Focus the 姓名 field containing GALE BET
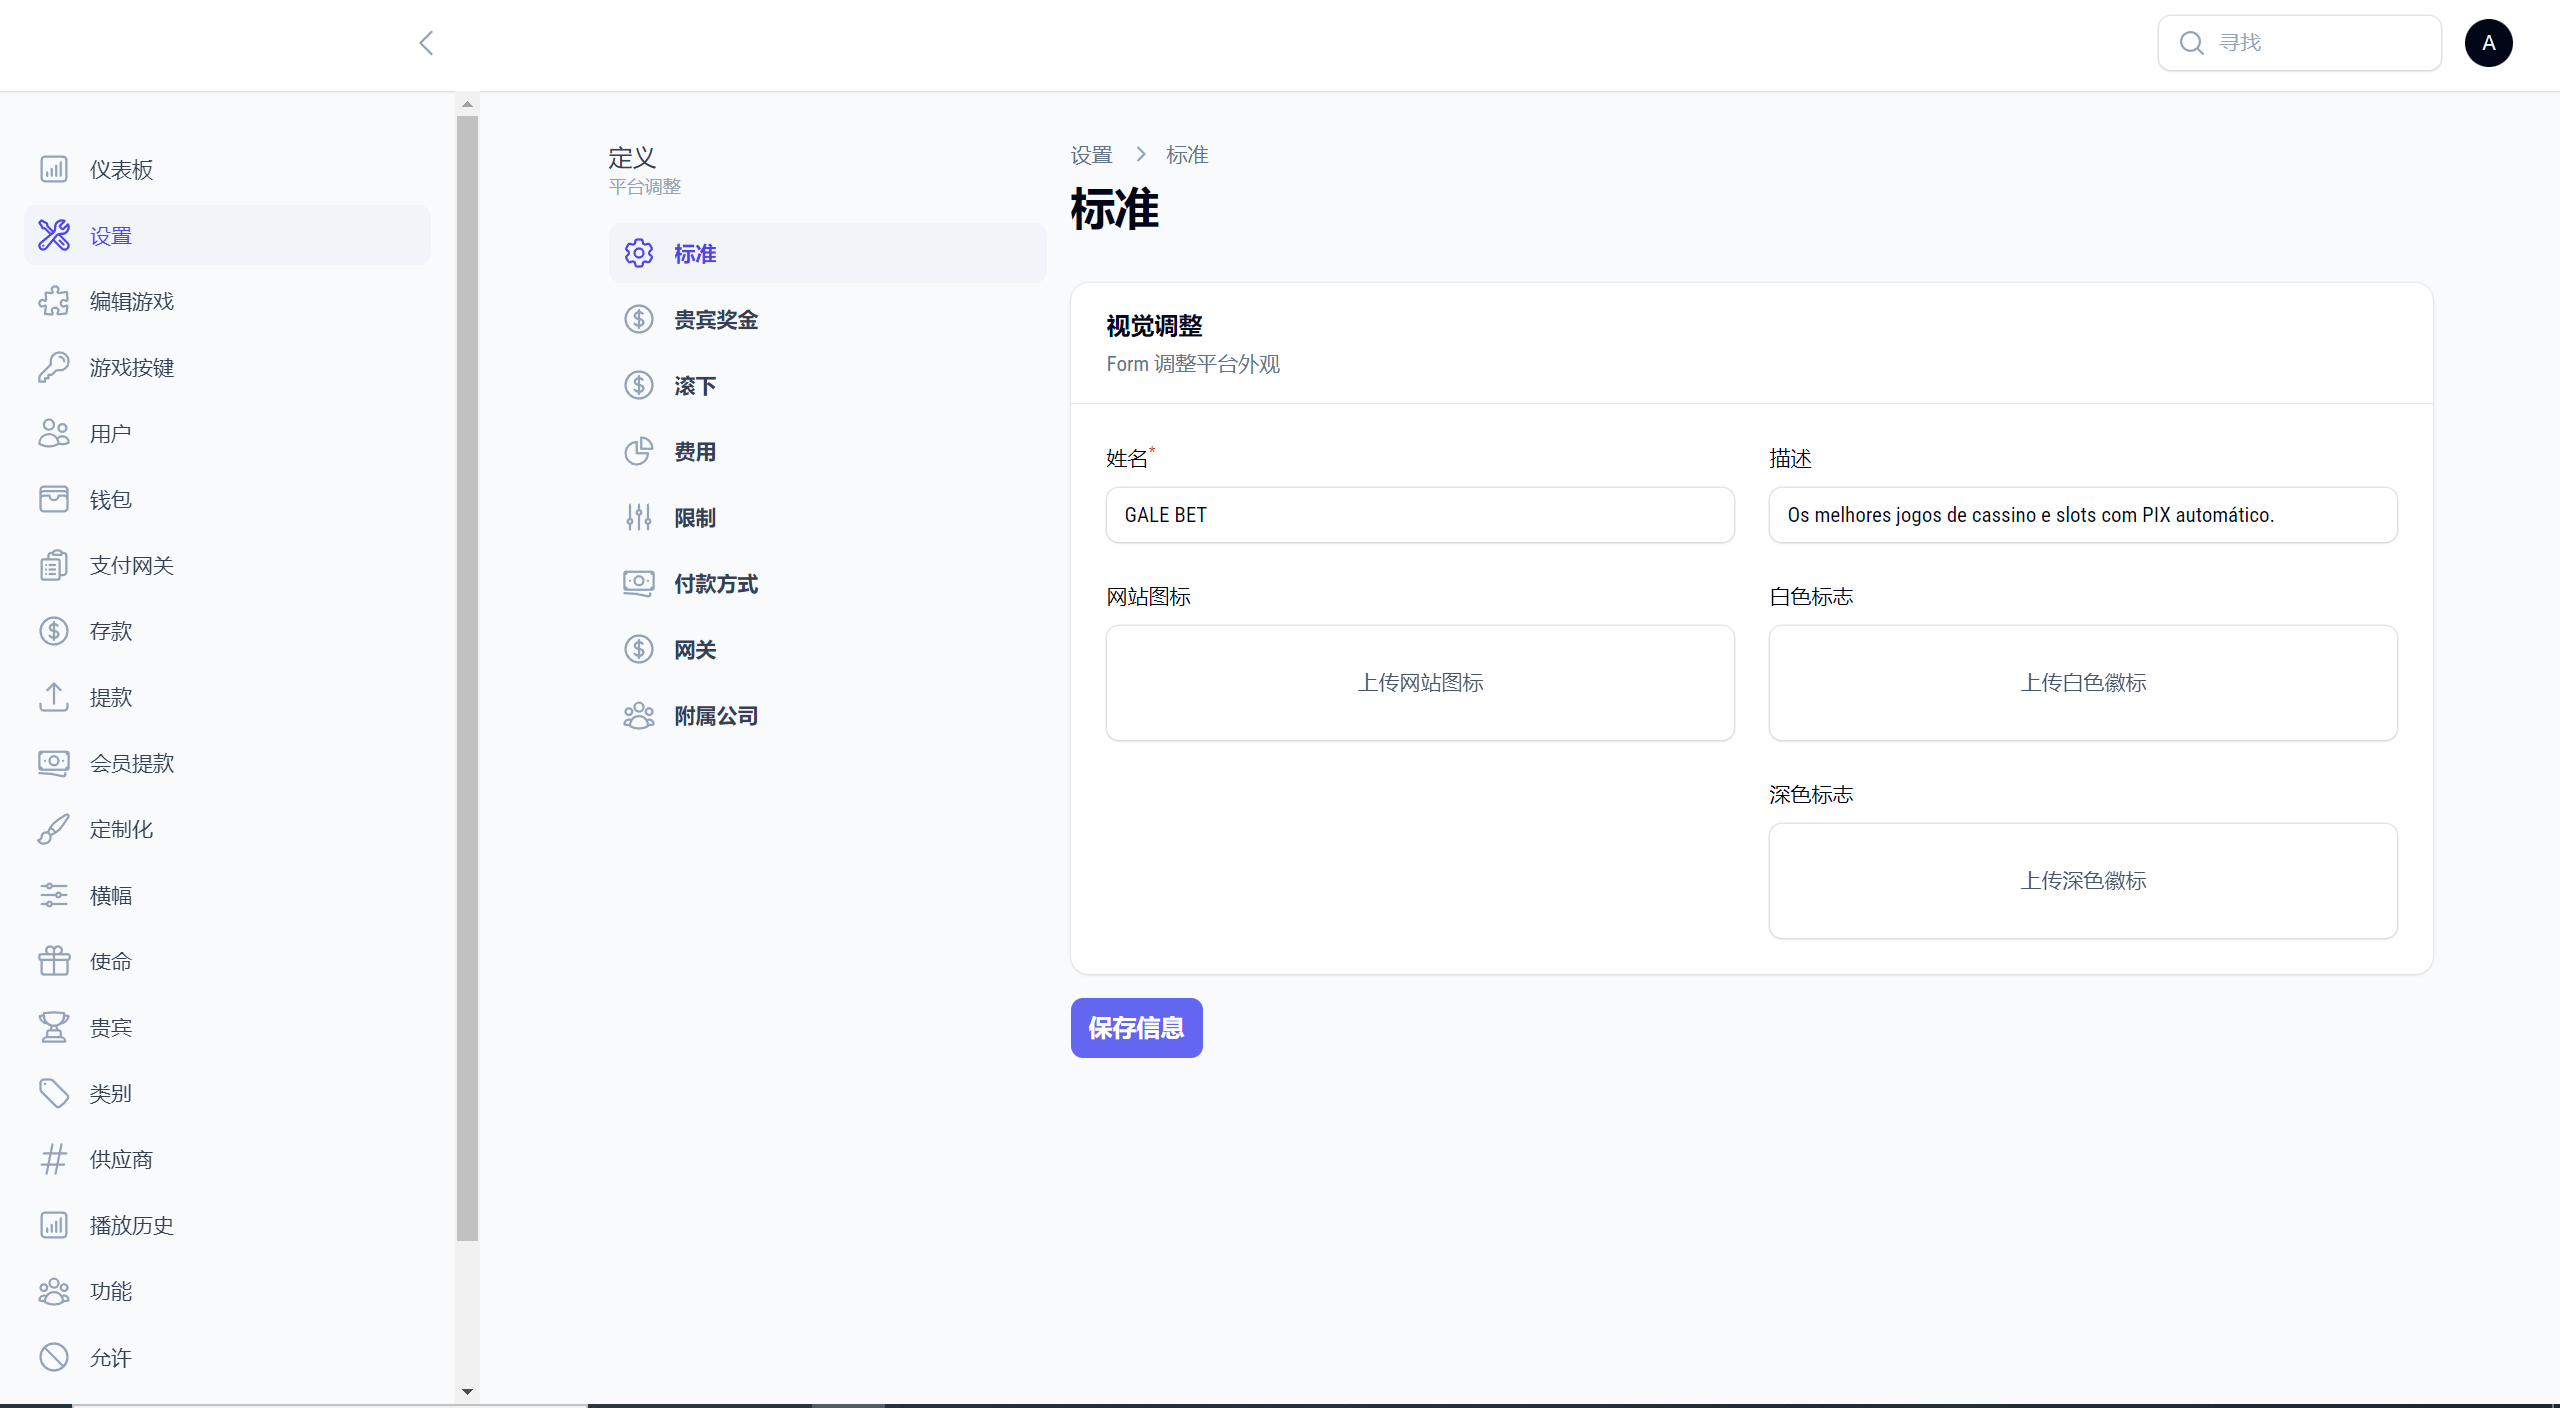The height and width of the screenshot is (1408, 2560). (1419, 515)
